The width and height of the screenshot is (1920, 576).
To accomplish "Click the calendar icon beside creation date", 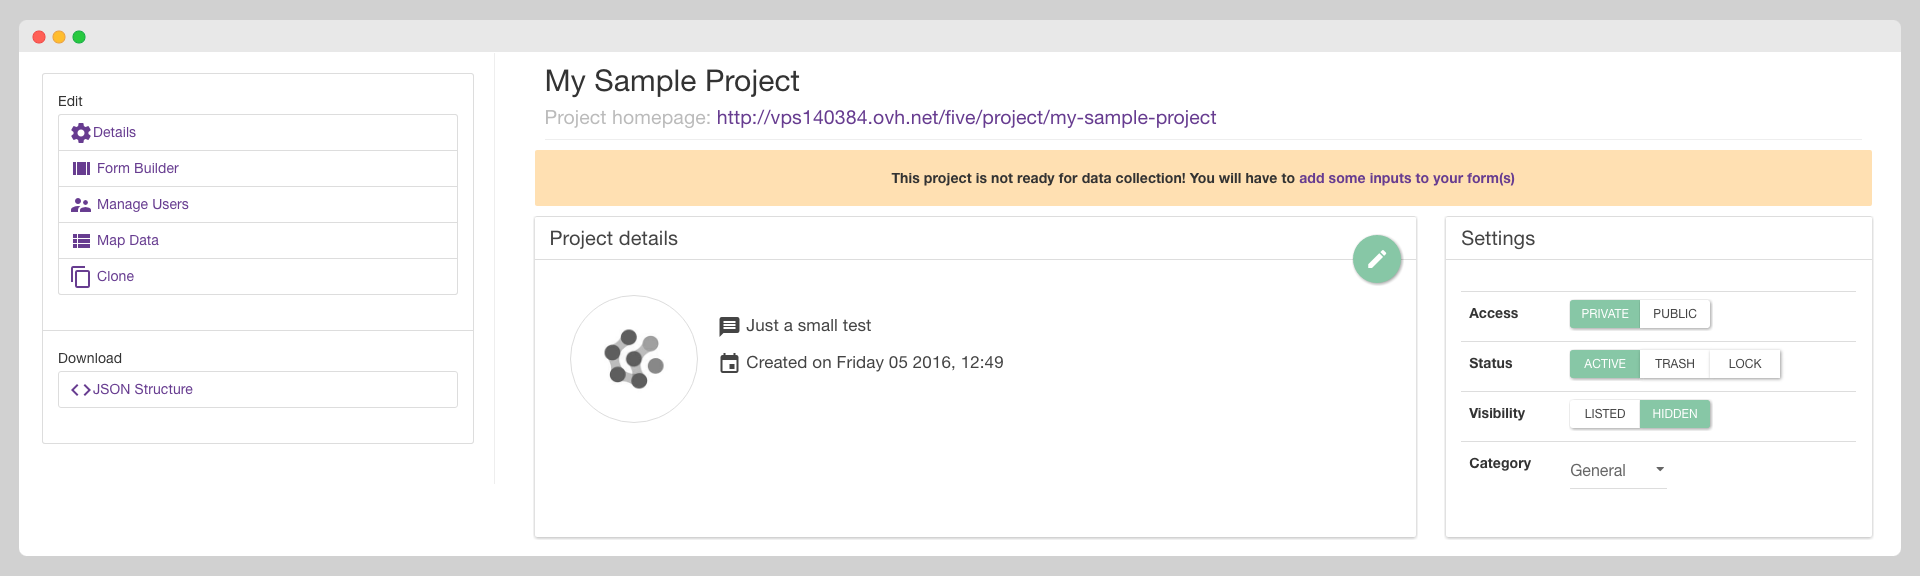I will pos(730,363).
